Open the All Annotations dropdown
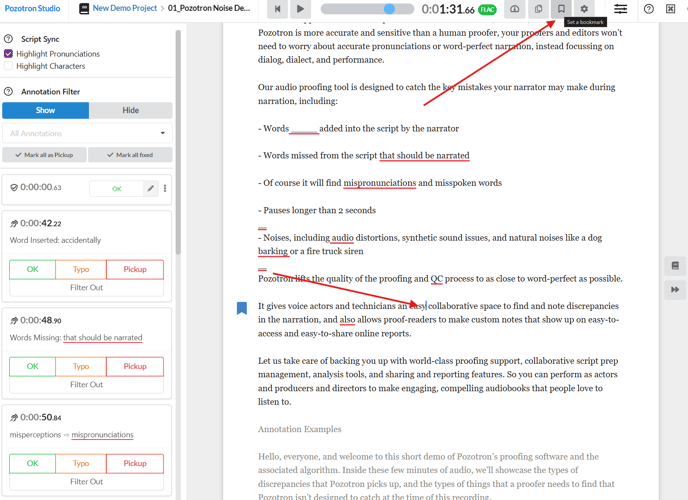Viewport: 688px width, 500px height. tap(87, 133)
